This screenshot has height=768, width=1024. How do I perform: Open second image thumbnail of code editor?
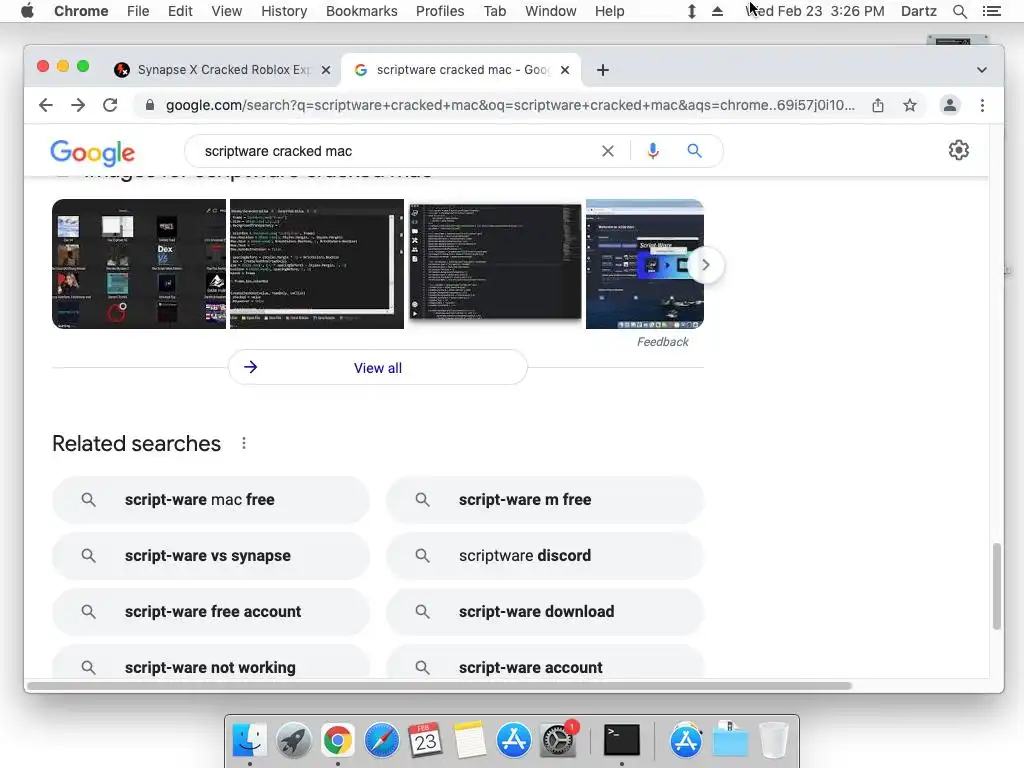(x=317, y=264)
